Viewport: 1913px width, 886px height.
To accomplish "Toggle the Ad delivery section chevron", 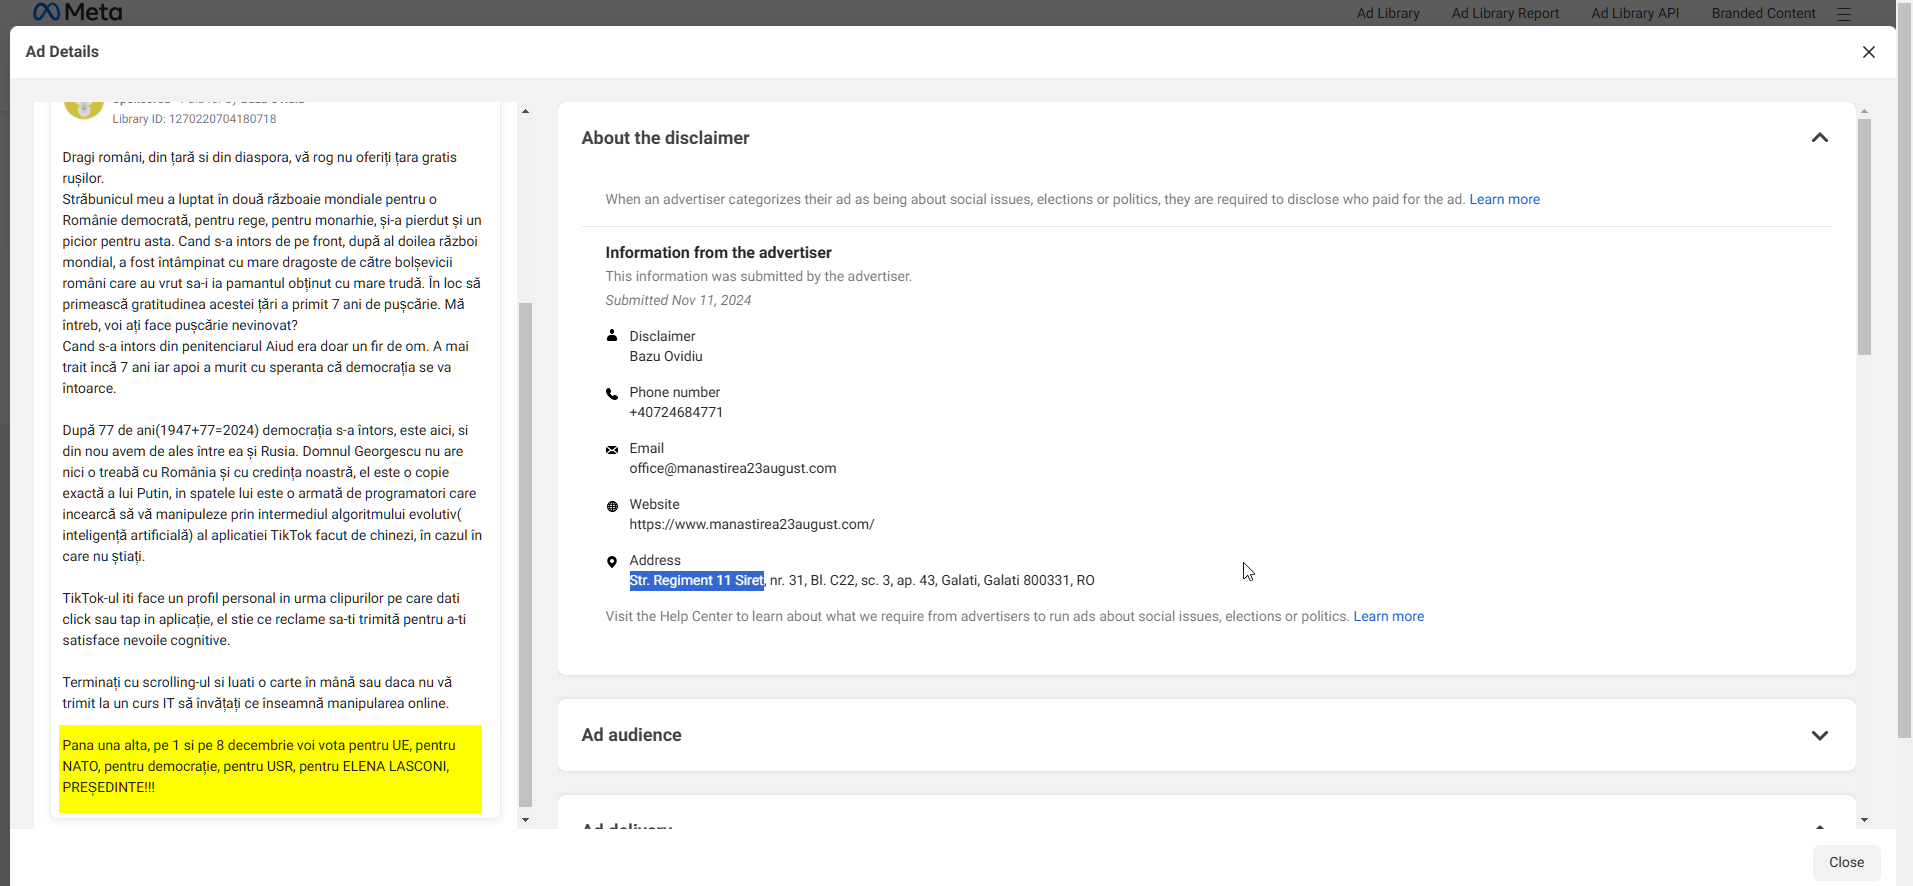I will click(x=1819, y=826).
